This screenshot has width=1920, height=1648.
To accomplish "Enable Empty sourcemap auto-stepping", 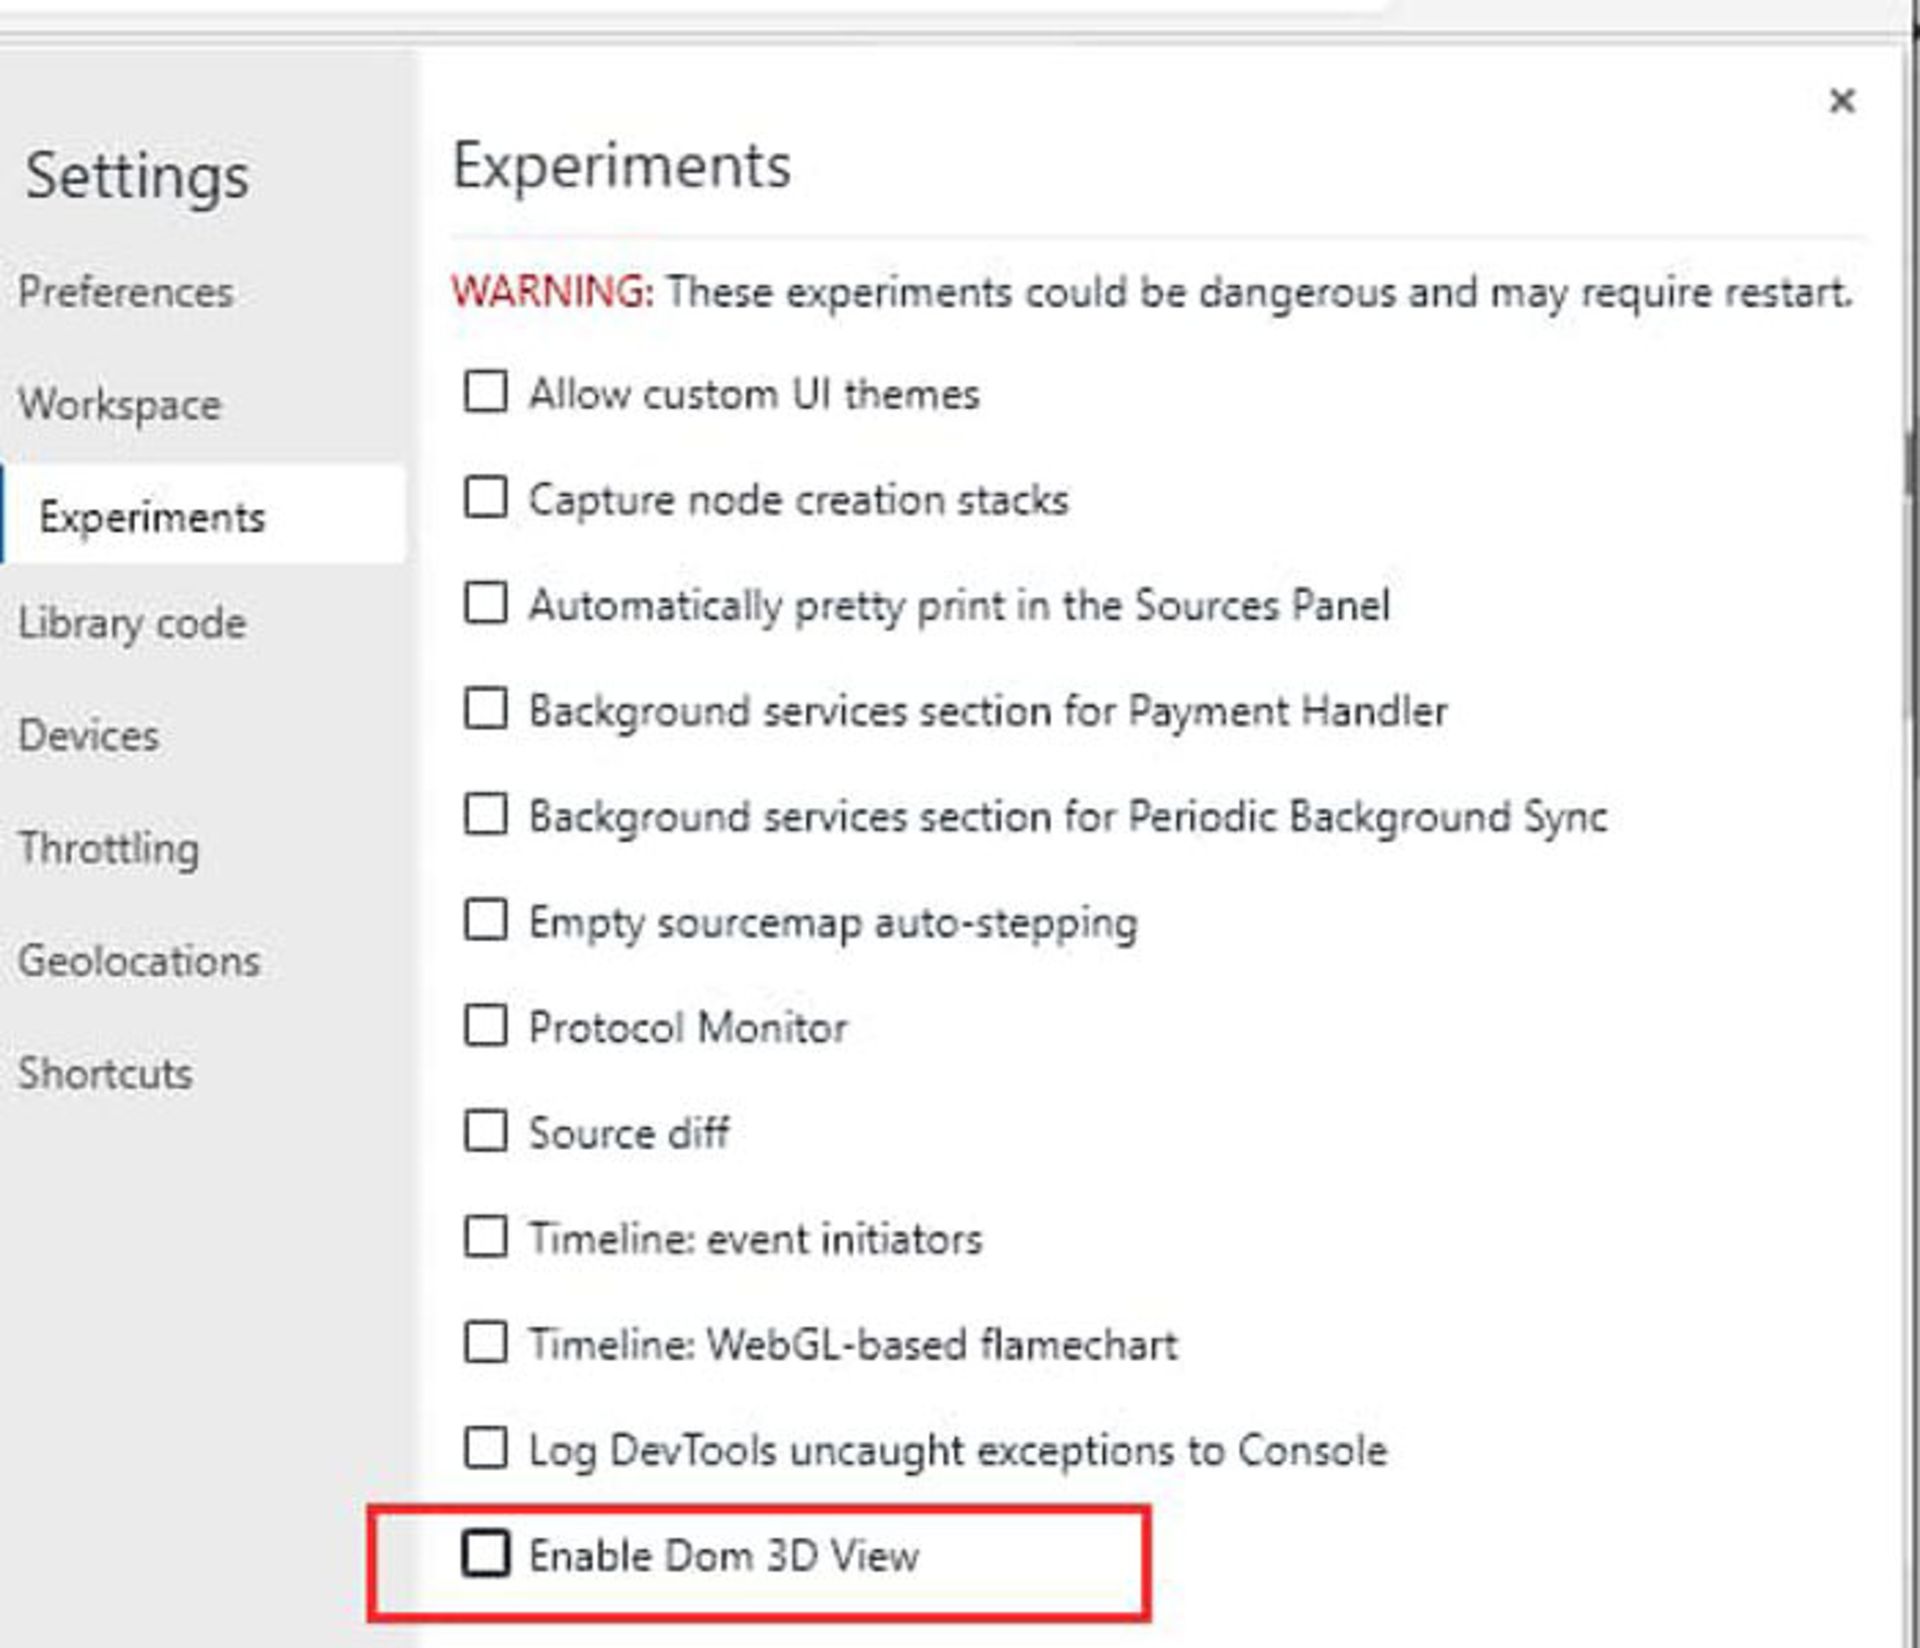I will [x=486, y=920].
